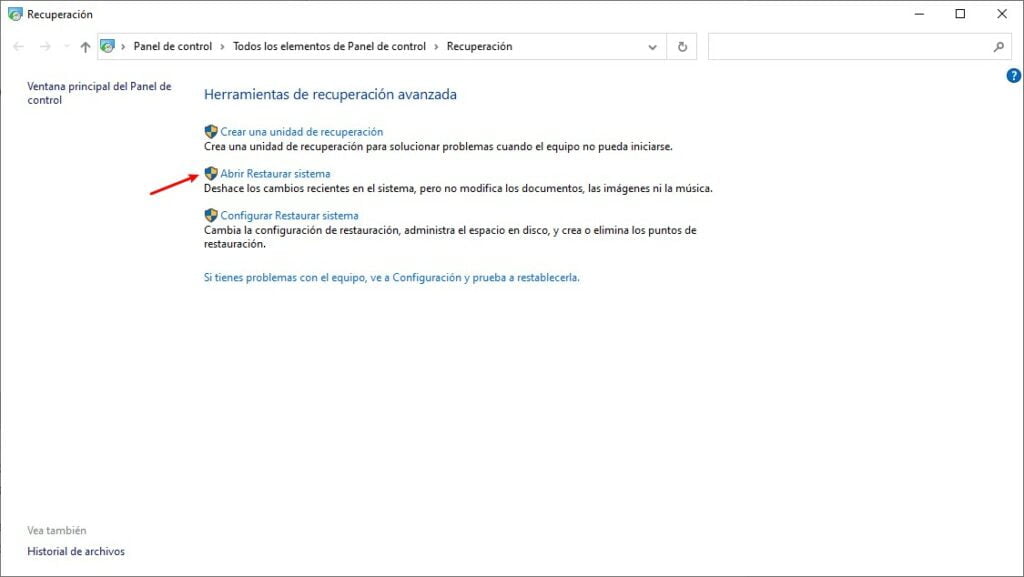The width and height of the screenshot is (1024, 577).
Task: Click the Herramientas de recuperación avanzada heading
Action: pyautogui.click(x=330, y=95)
